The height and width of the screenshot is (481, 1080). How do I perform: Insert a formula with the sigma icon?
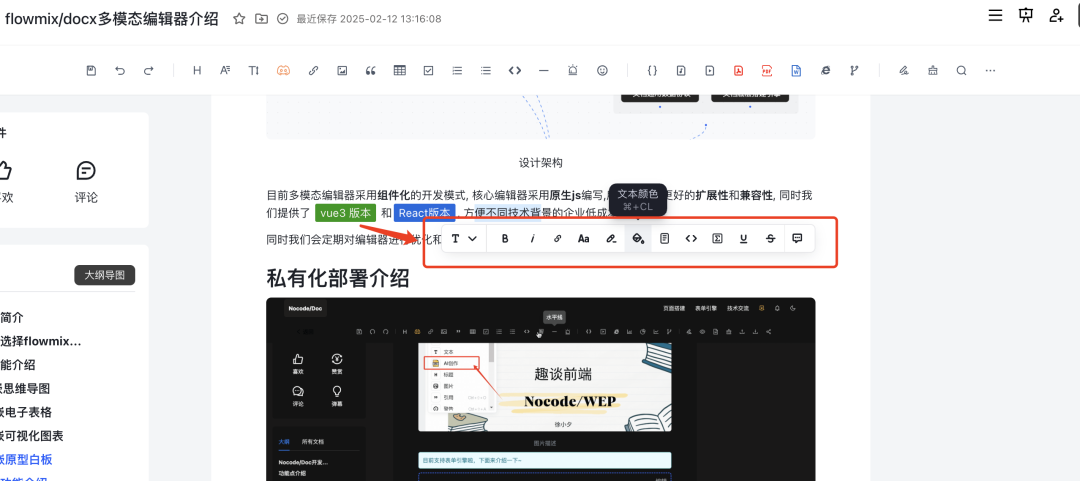tap(717, 238)
